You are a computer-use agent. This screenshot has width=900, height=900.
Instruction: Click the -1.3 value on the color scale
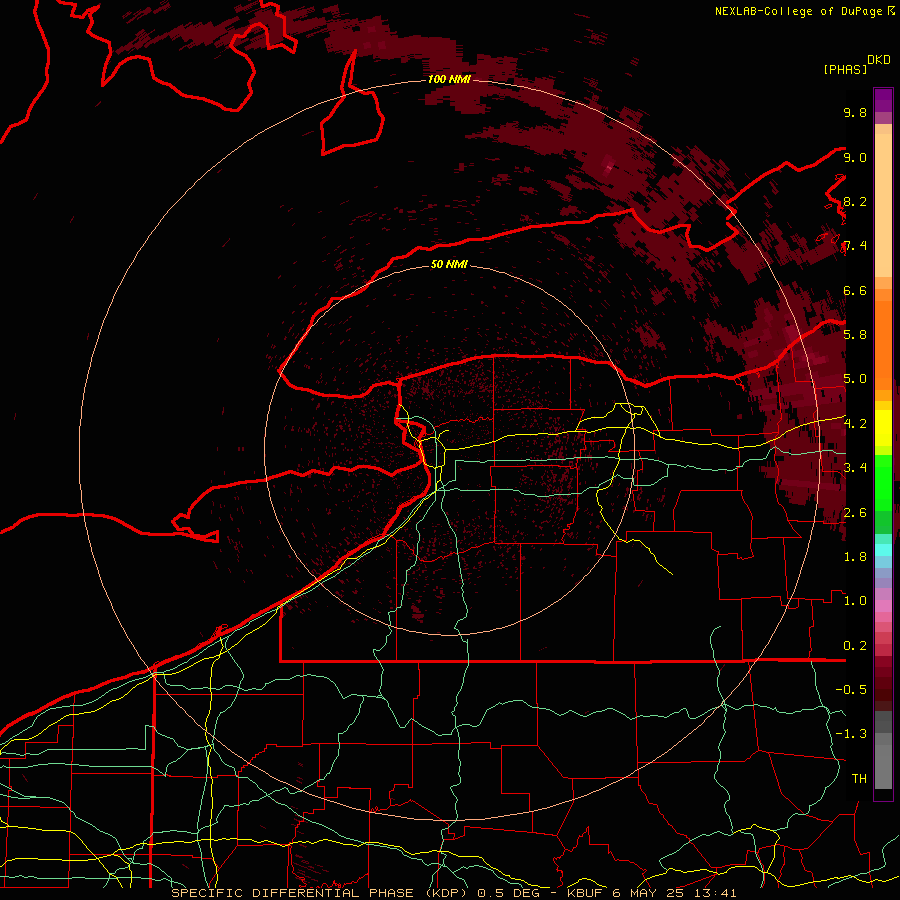coord(851,734)
